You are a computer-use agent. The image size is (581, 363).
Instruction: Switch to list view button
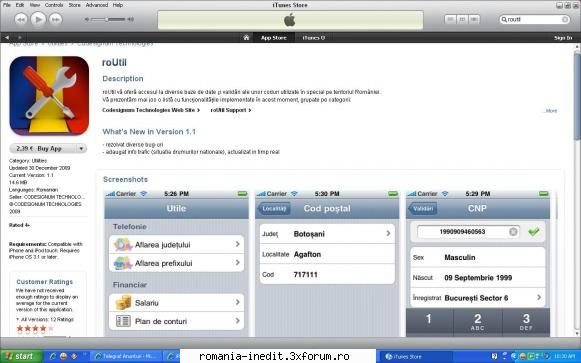point(450,19)
